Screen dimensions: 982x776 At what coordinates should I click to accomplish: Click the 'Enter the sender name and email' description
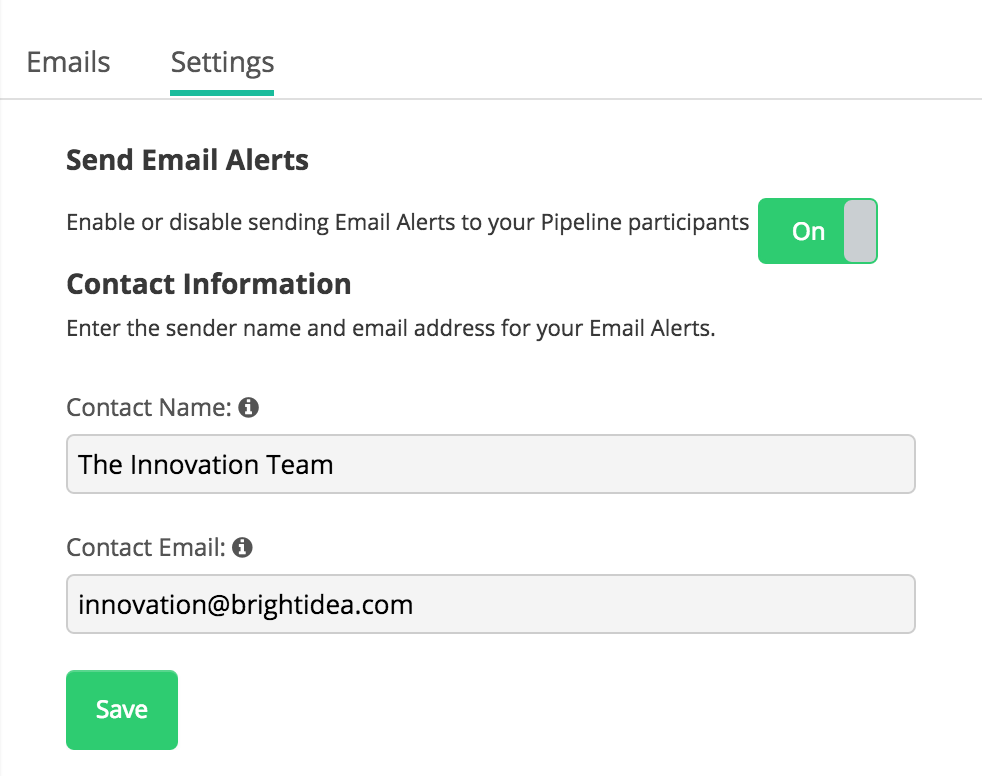(x=391, y=329)
